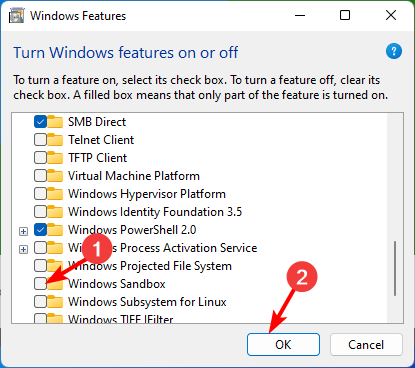
Task: Select the Windows Identity Foundation 3.5 item
Action: pyautogui.click(x=155, y=212)
